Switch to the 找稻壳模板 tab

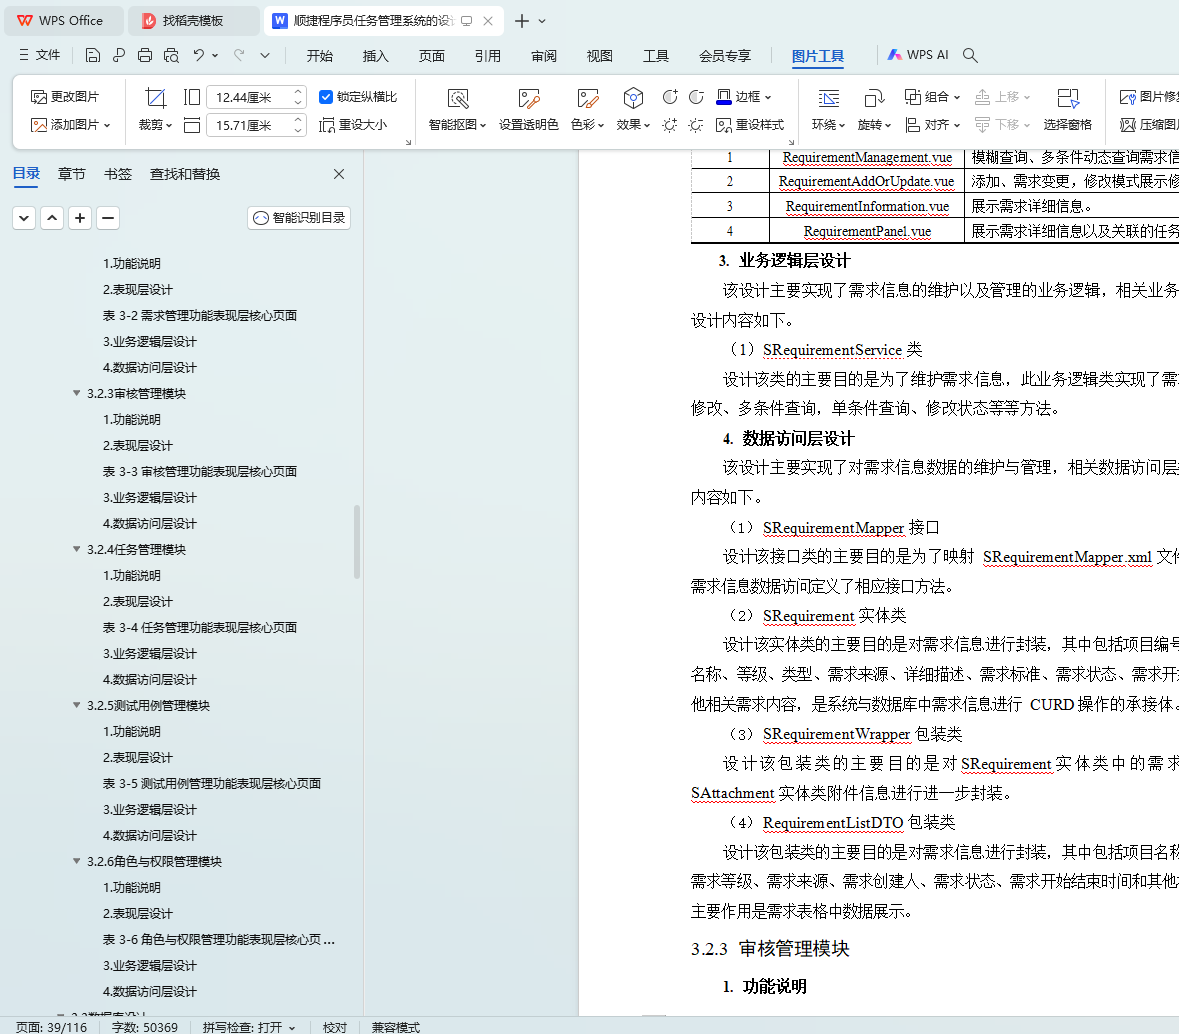coord(192,21)
